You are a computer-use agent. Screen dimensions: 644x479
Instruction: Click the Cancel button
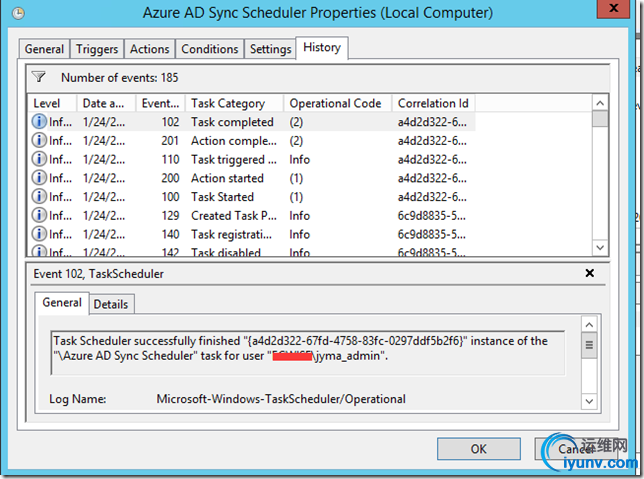[576, 449]
